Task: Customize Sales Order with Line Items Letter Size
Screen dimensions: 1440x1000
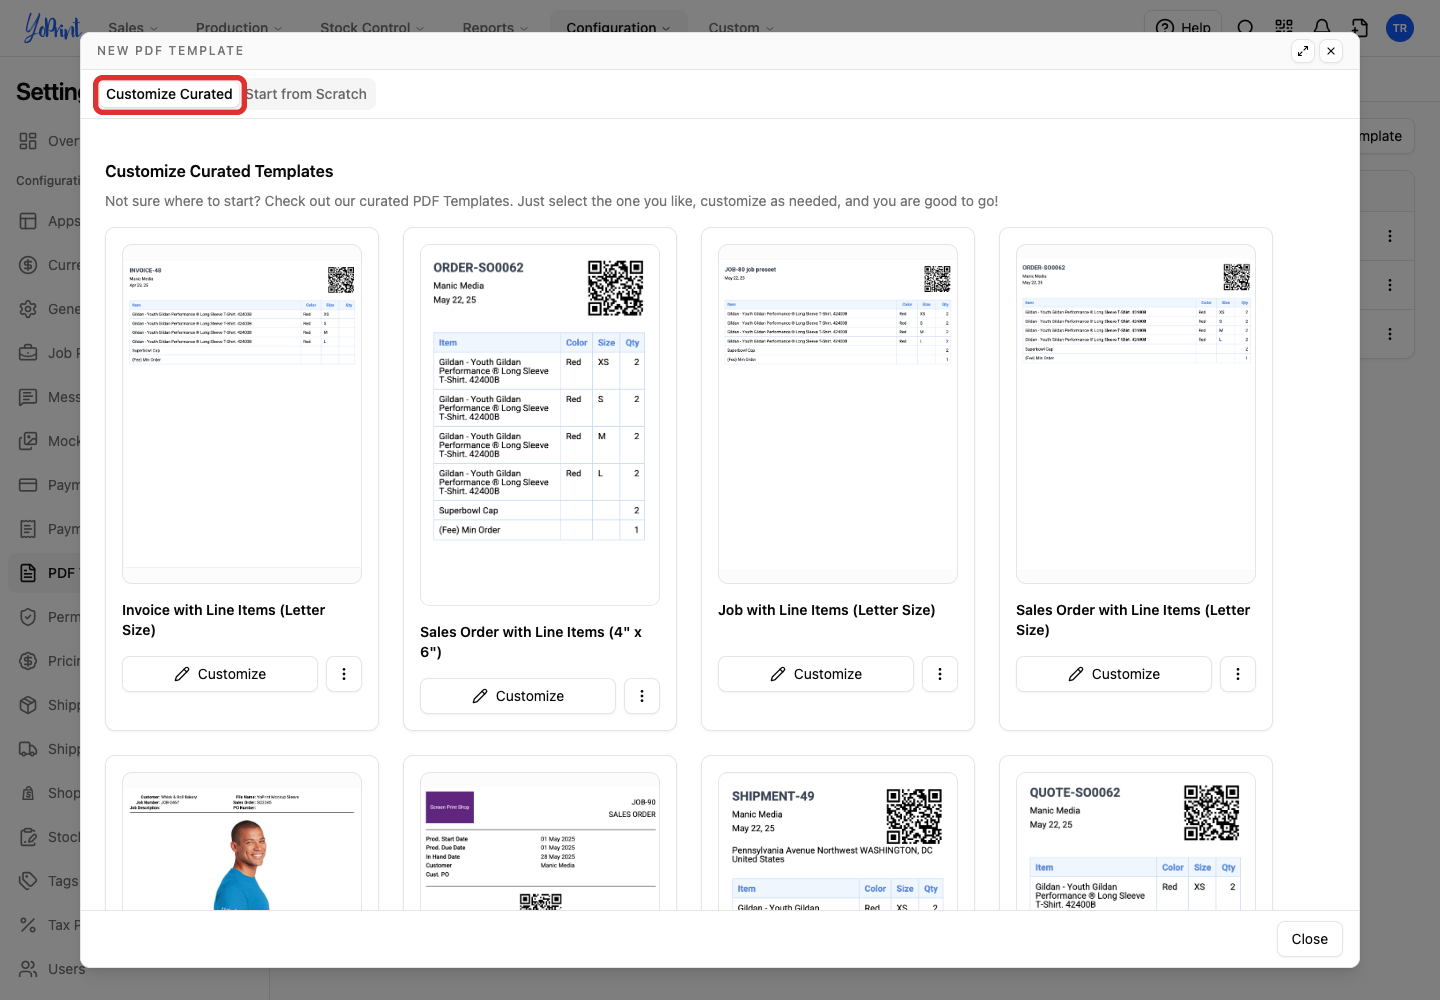Action: [1114, 674]
